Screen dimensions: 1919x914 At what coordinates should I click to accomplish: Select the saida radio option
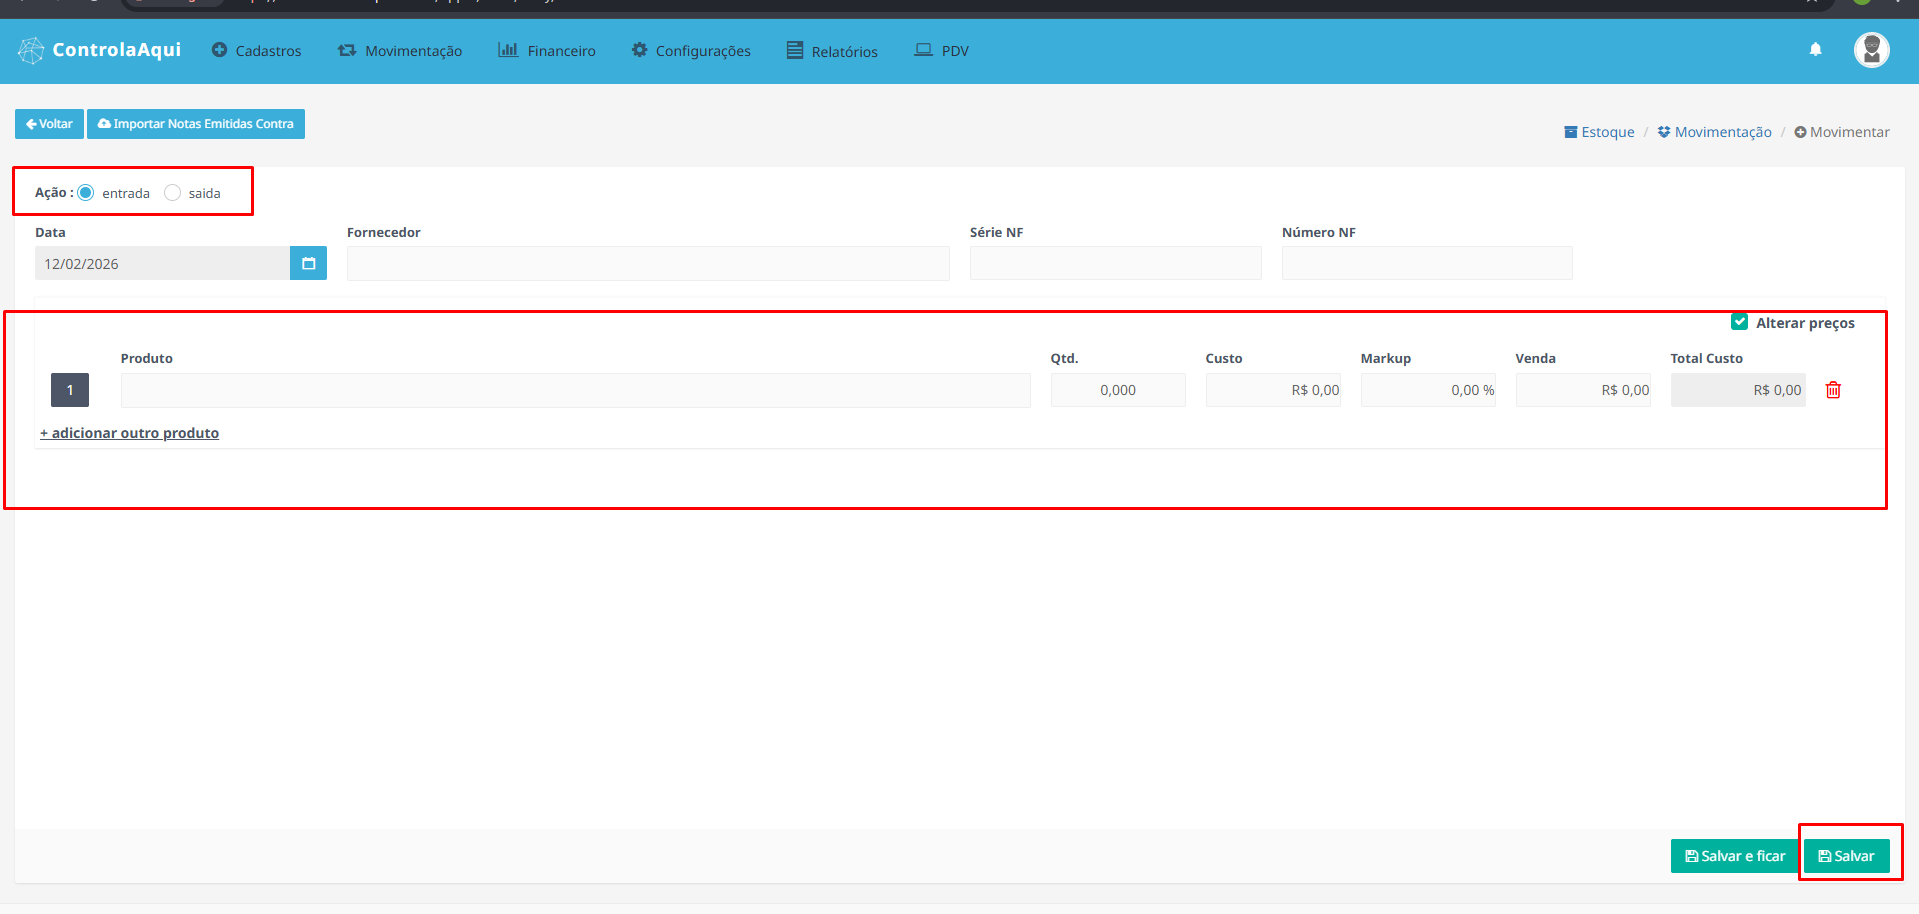click(x=173, y=193)
